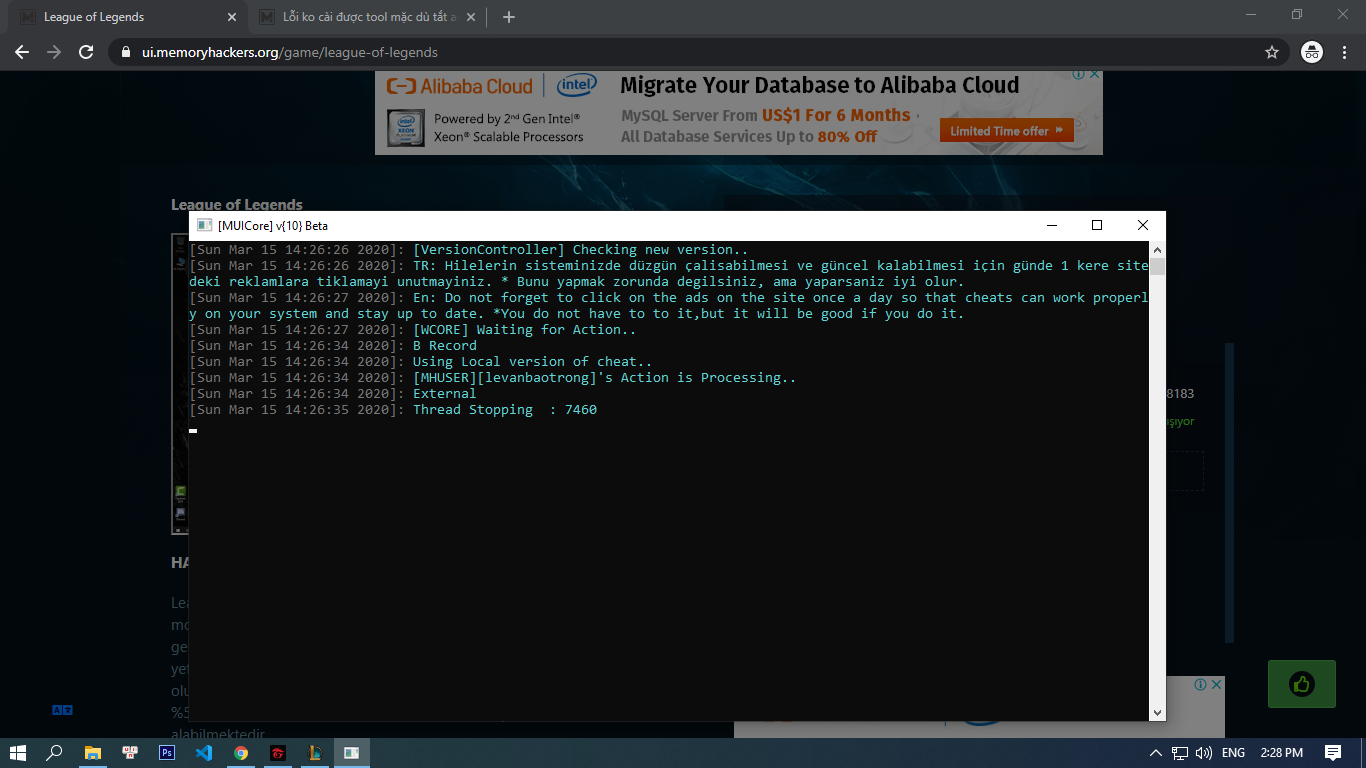Select the MUICore console taskbar icon
Screen dimensions: 1366x768
click(352, 752)
